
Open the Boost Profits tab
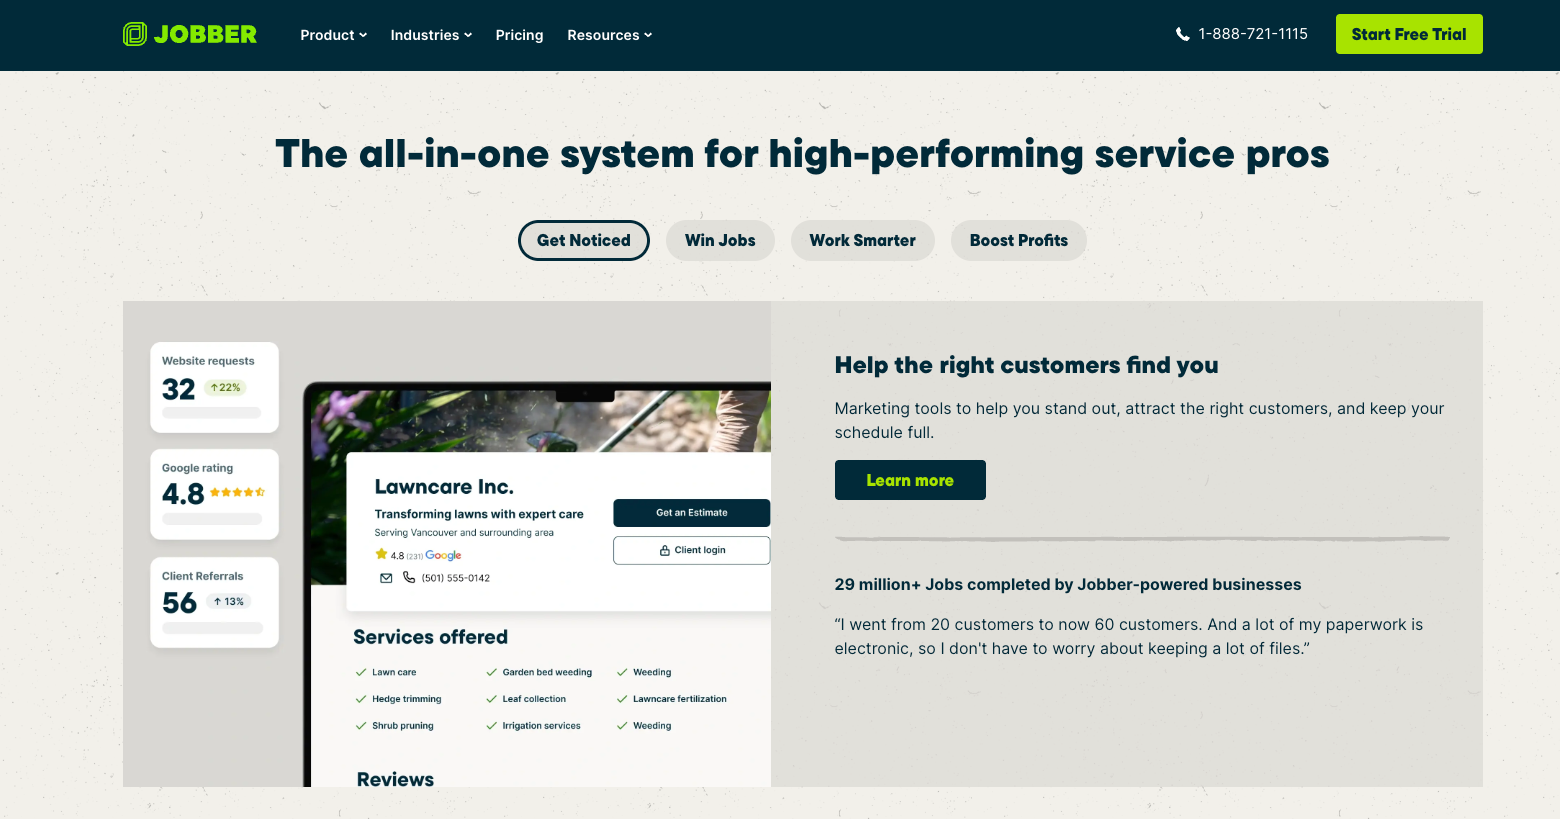click(1019, 240)
